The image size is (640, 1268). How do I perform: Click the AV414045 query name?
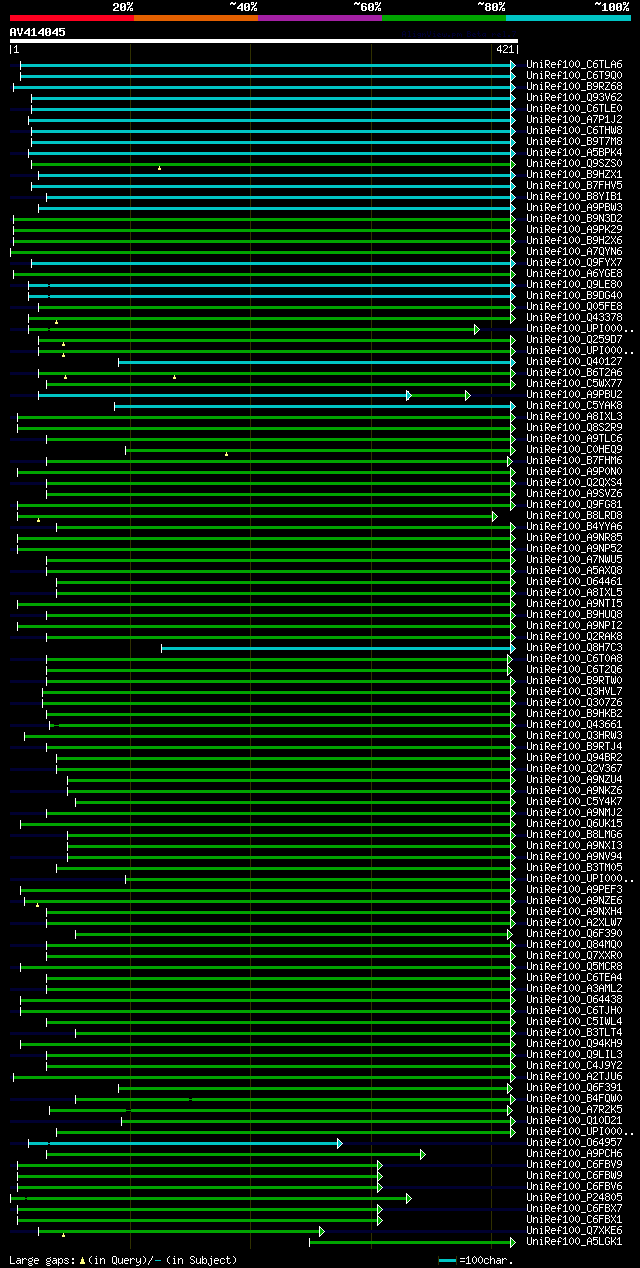click(38, 32)
